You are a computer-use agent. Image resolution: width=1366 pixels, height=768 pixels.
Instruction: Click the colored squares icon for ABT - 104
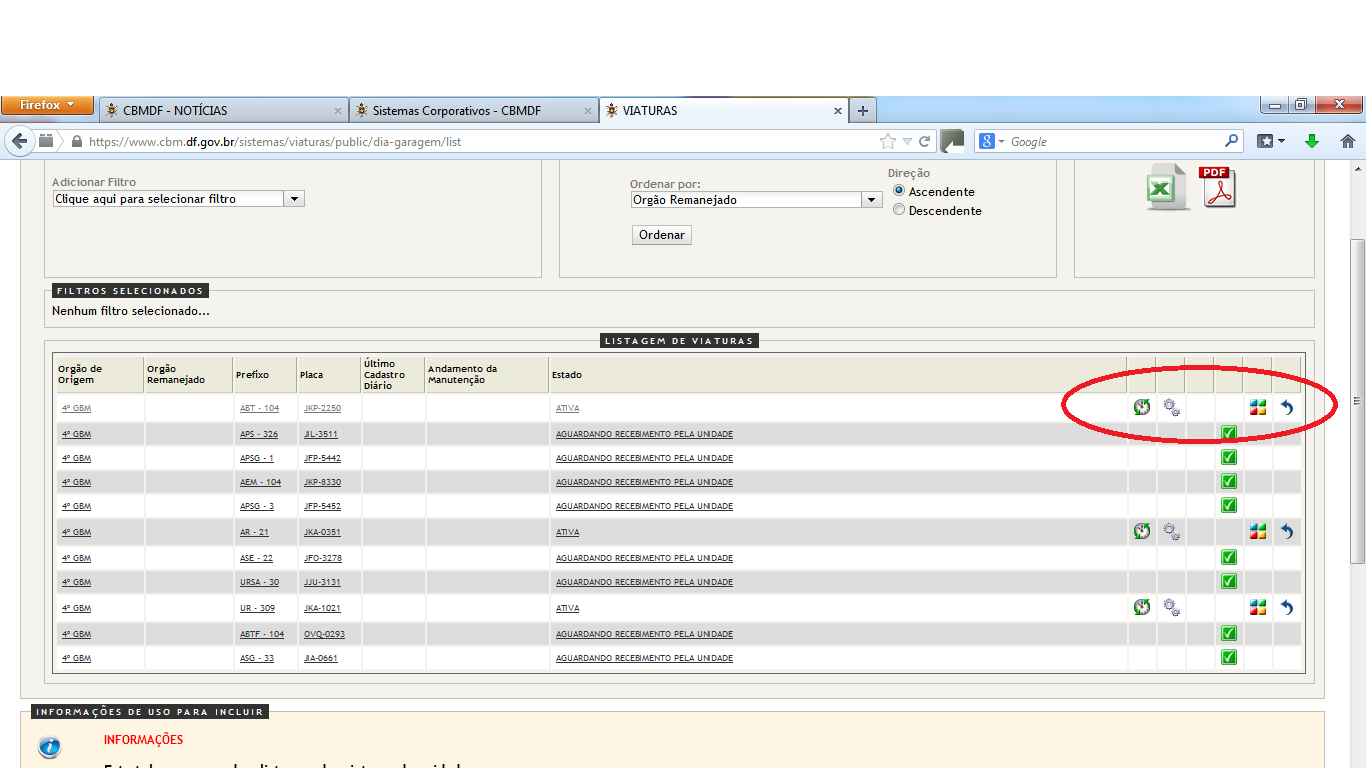(1258, 407)
